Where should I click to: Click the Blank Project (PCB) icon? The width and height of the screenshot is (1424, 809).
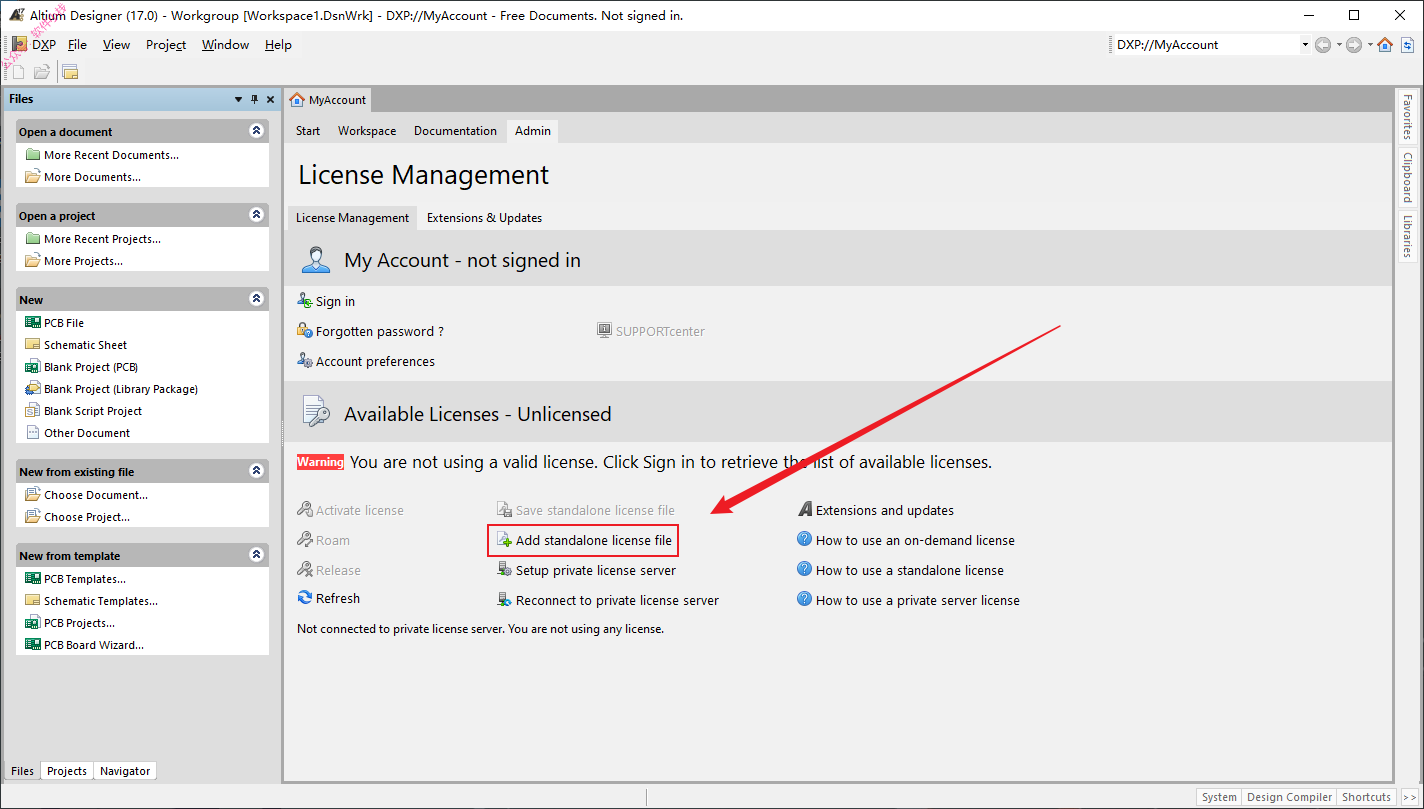(33, 367)
